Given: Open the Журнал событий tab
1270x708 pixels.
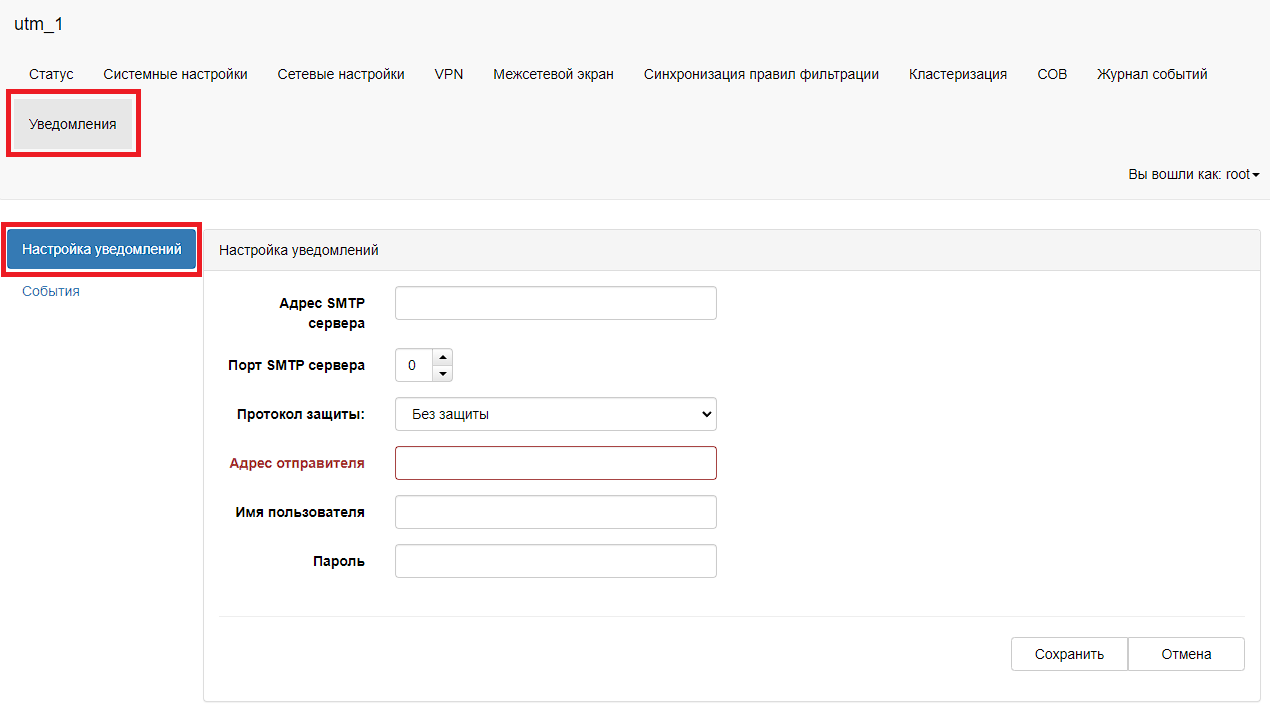Looking at the screenshot, I should pos(1152,74).
